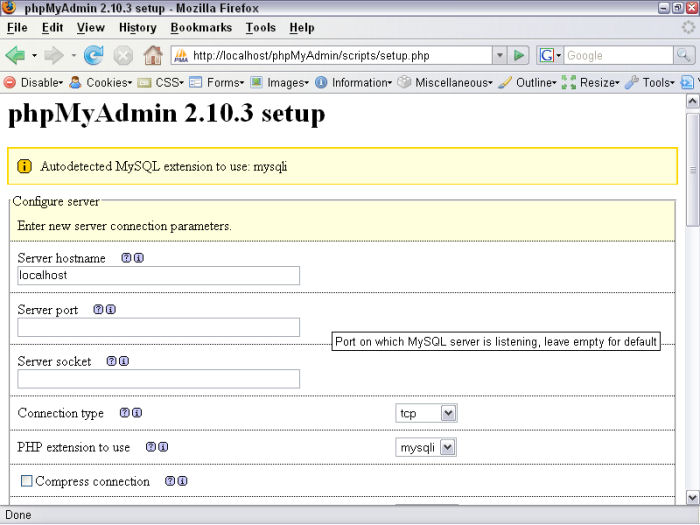Click the info icon for Connection type
The image size is (700, 525).
[x=137, y=413]
